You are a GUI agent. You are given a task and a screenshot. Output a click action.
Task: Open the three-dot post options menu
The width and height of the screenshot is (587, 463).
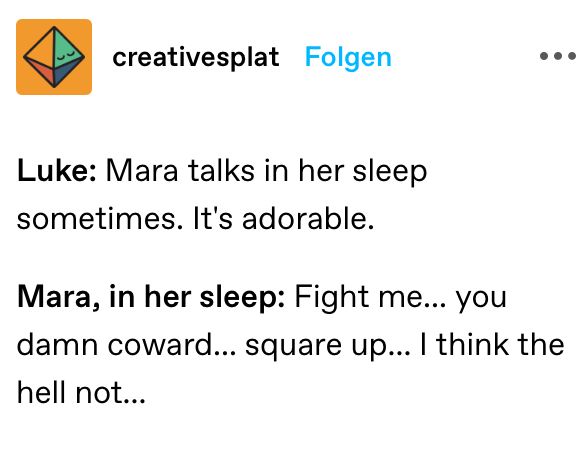click(x=558, y=56)
